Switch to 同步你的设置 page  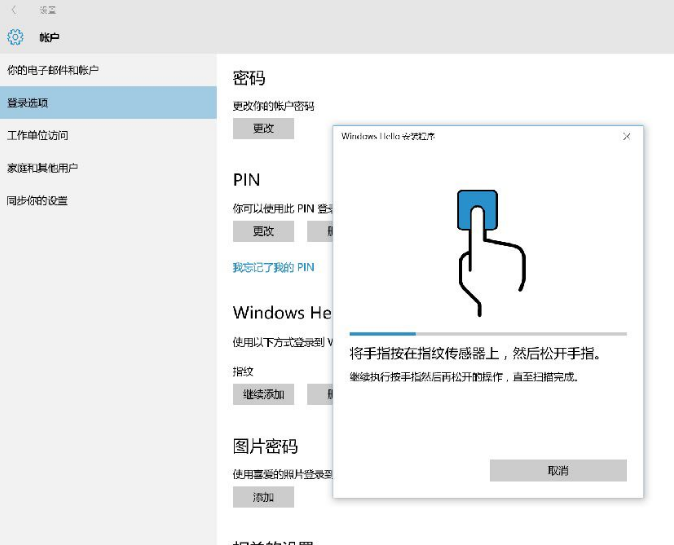[x=38, y=200]
